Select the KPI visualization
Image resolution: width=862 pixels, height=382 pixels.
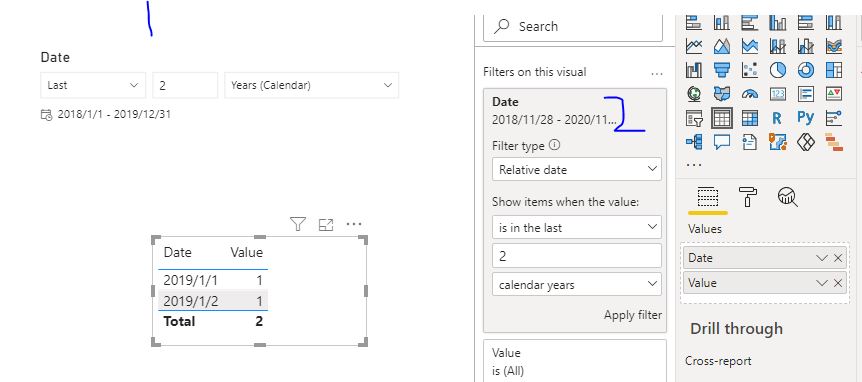tap(834, 94)
